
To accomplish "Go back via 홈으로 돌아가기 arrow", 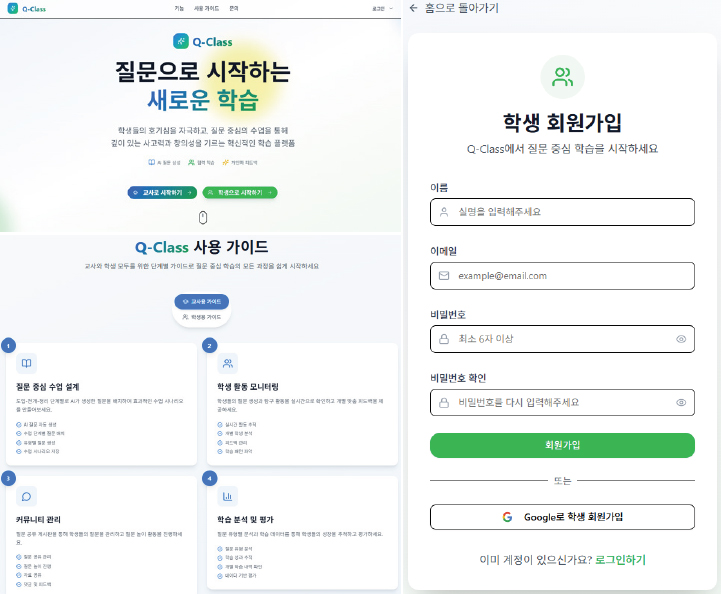I will click(413, 8).
